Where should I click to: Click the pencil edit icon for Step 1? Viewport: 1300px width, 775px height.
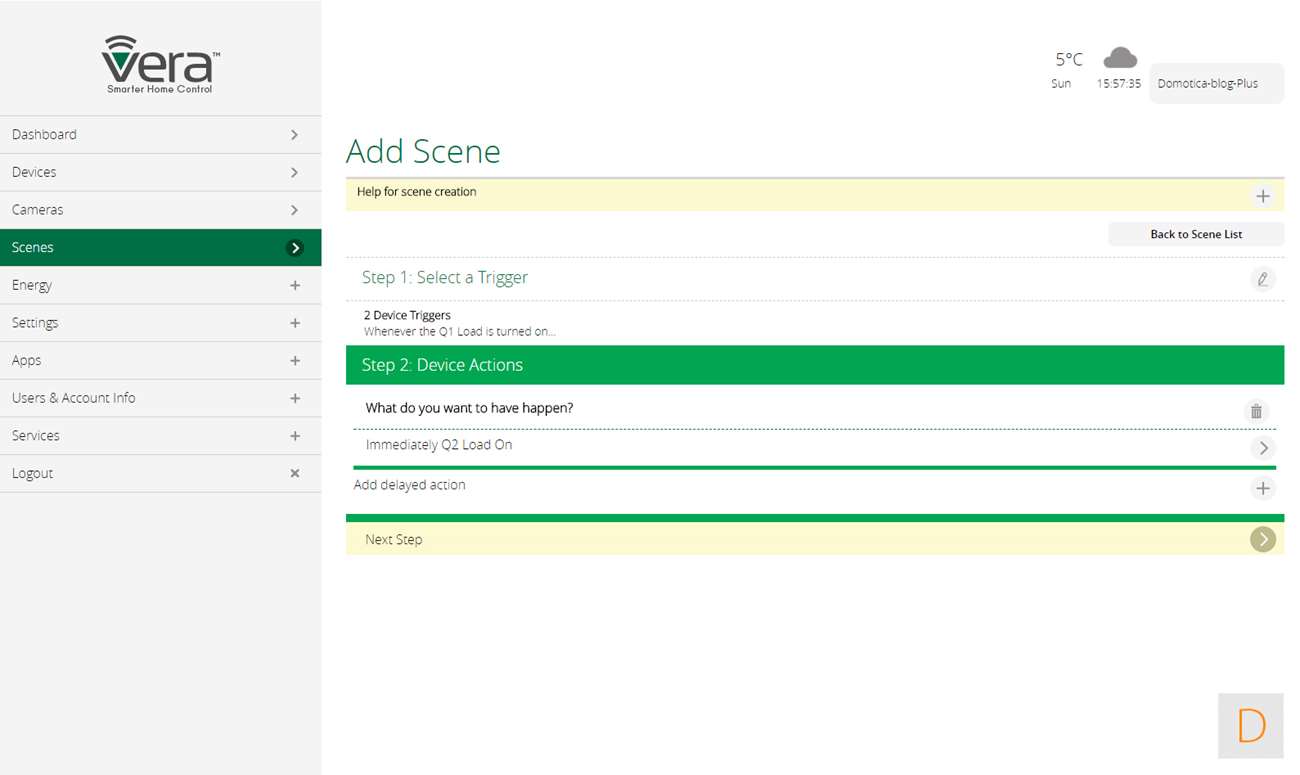click(1262, 279)
